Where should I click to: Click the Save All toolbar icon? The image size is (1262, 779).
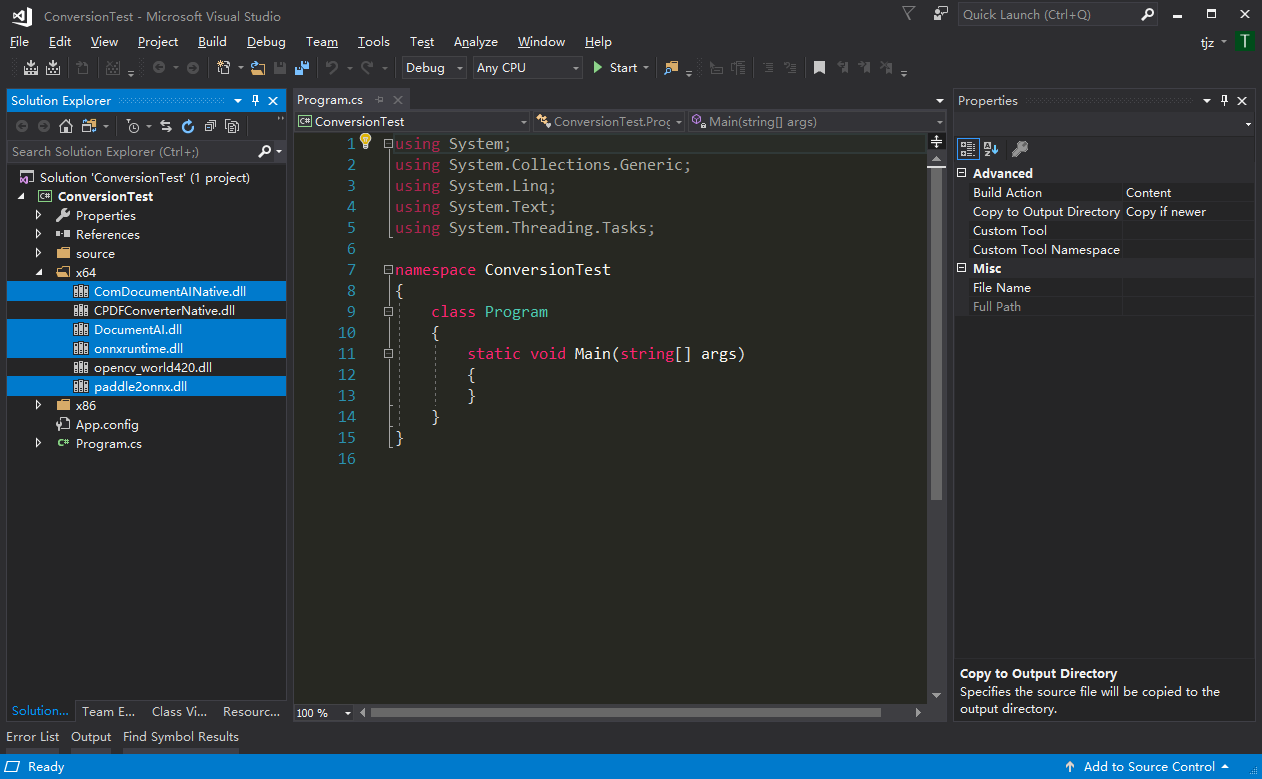[301, 68]
